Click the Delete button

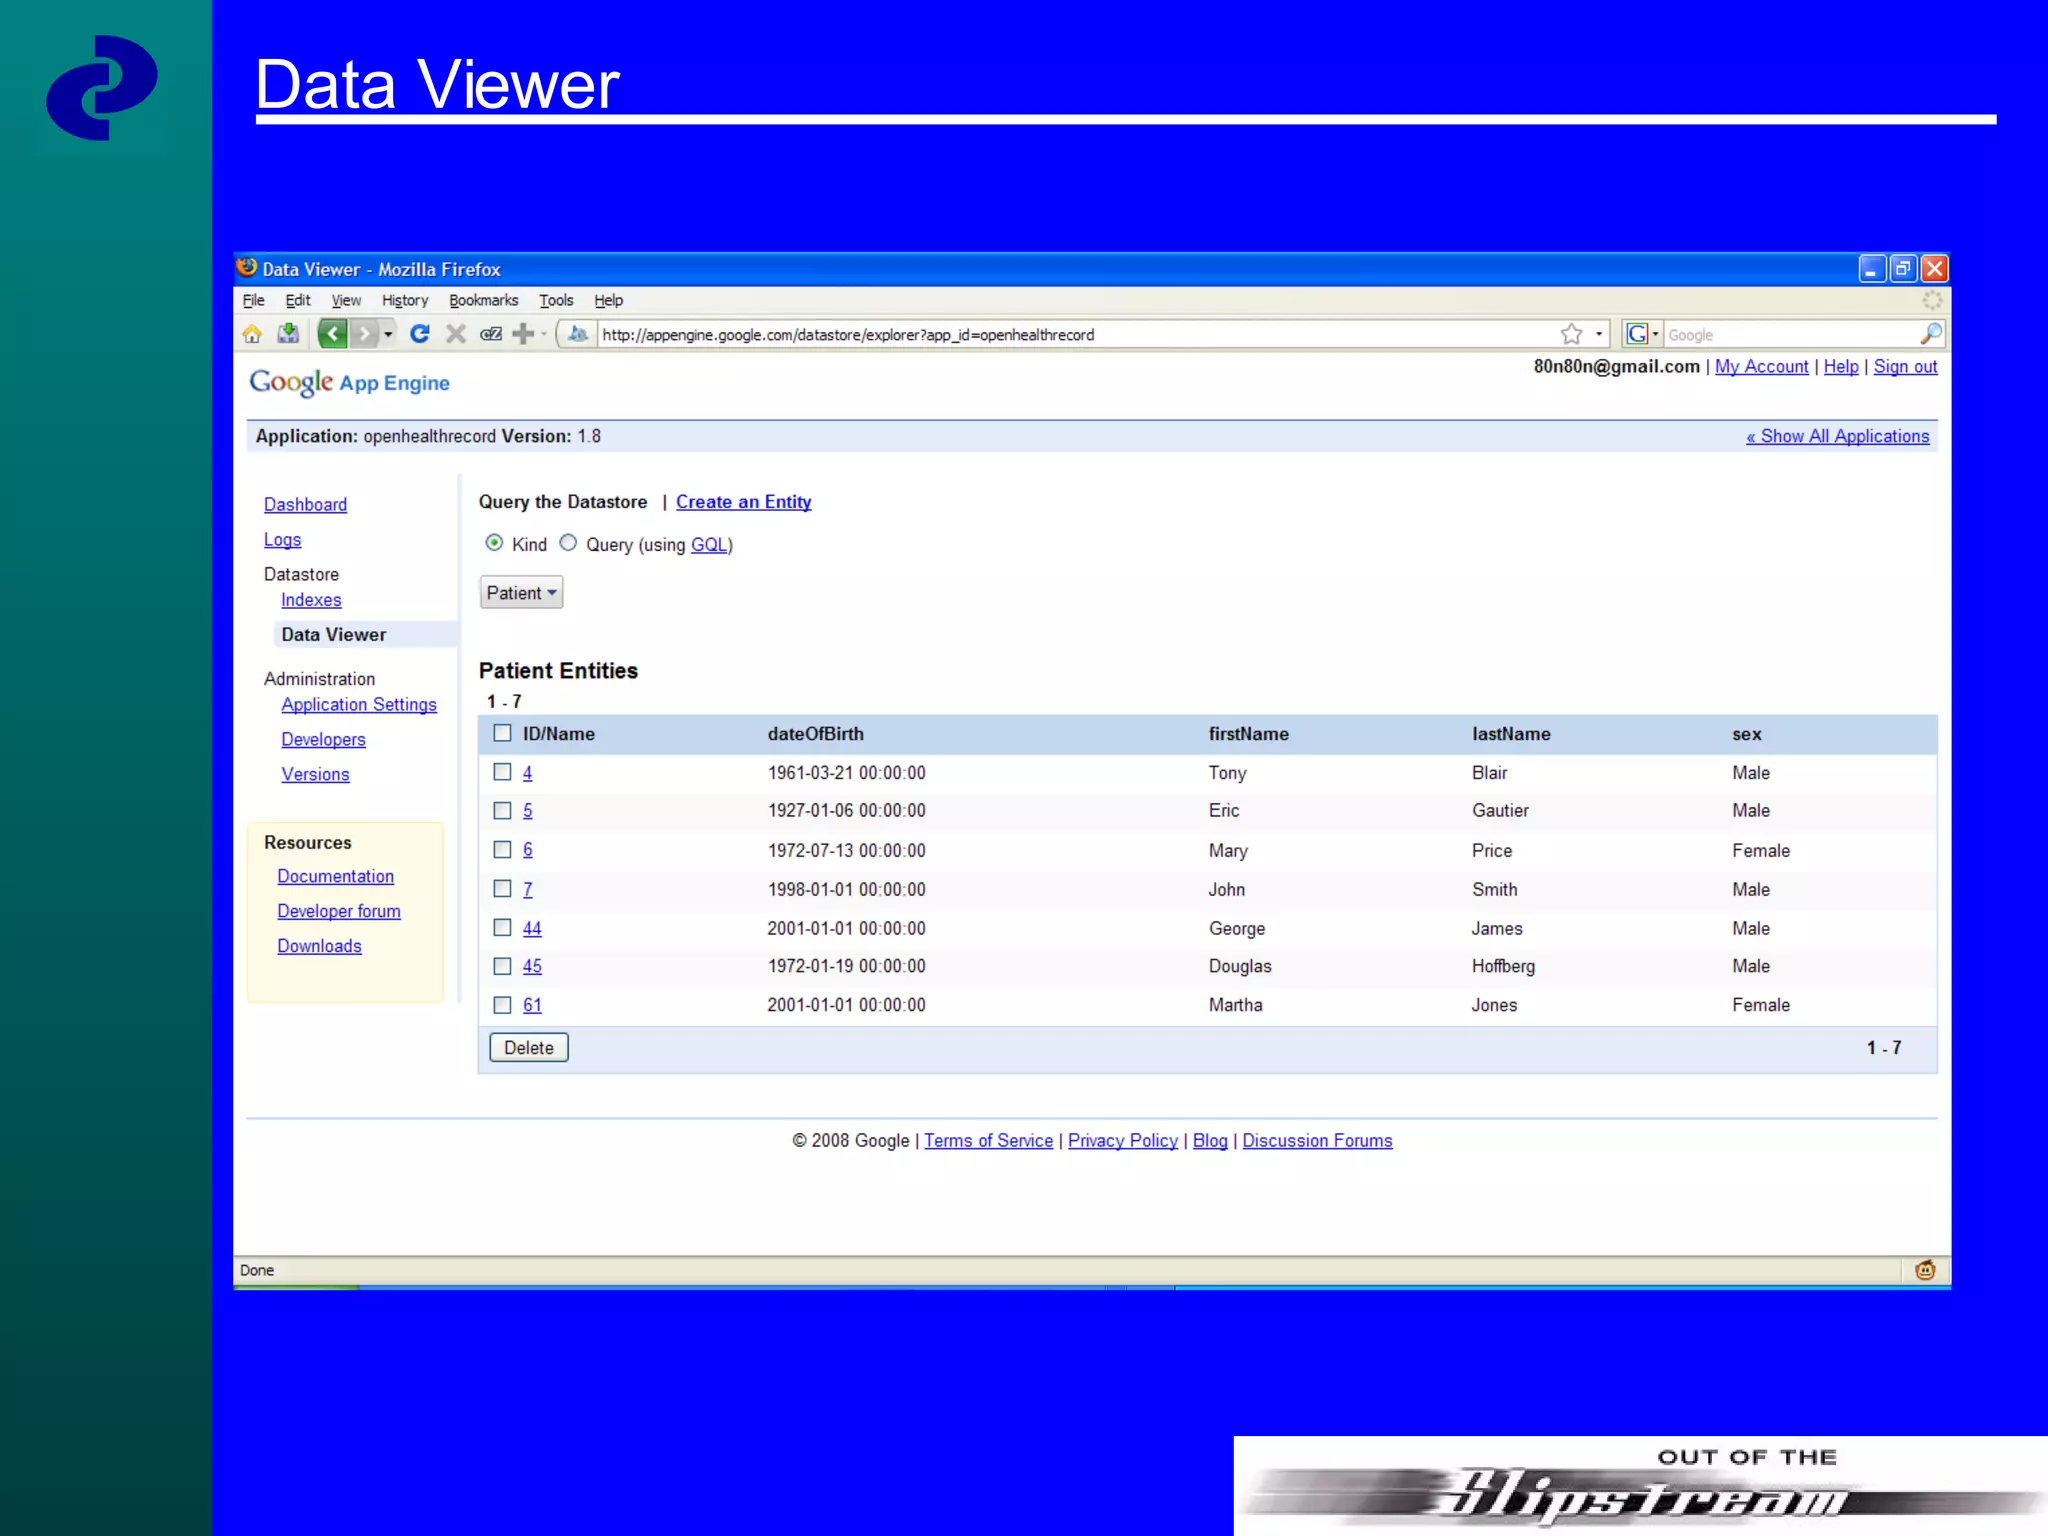(x=529, y=1047)
